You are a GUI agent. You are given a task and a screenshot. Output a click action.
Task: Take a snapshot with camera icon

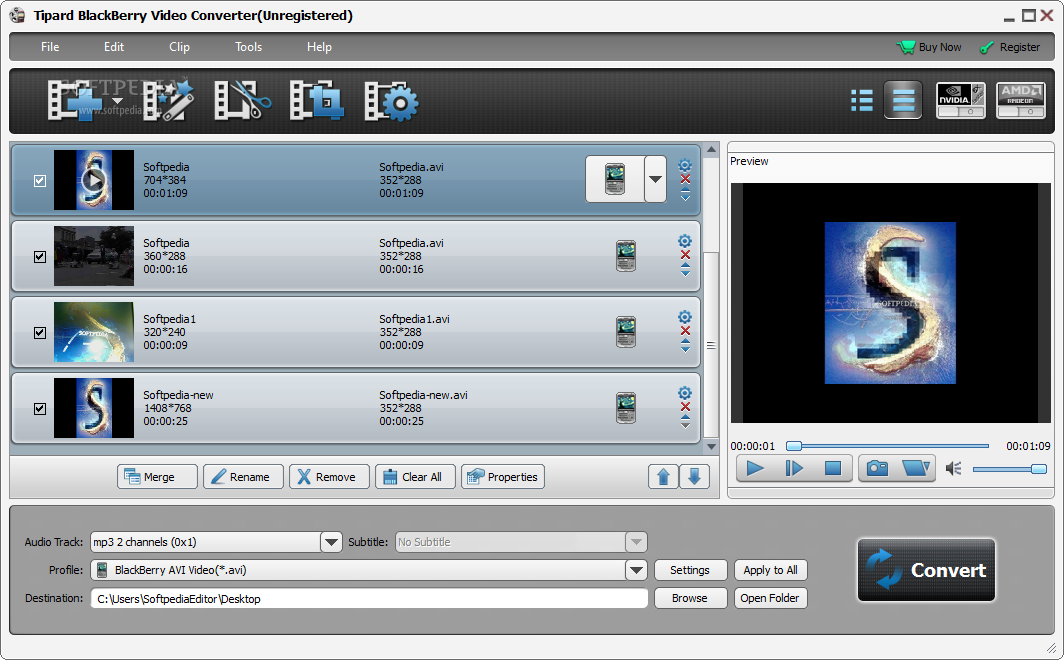pos(877,468)
